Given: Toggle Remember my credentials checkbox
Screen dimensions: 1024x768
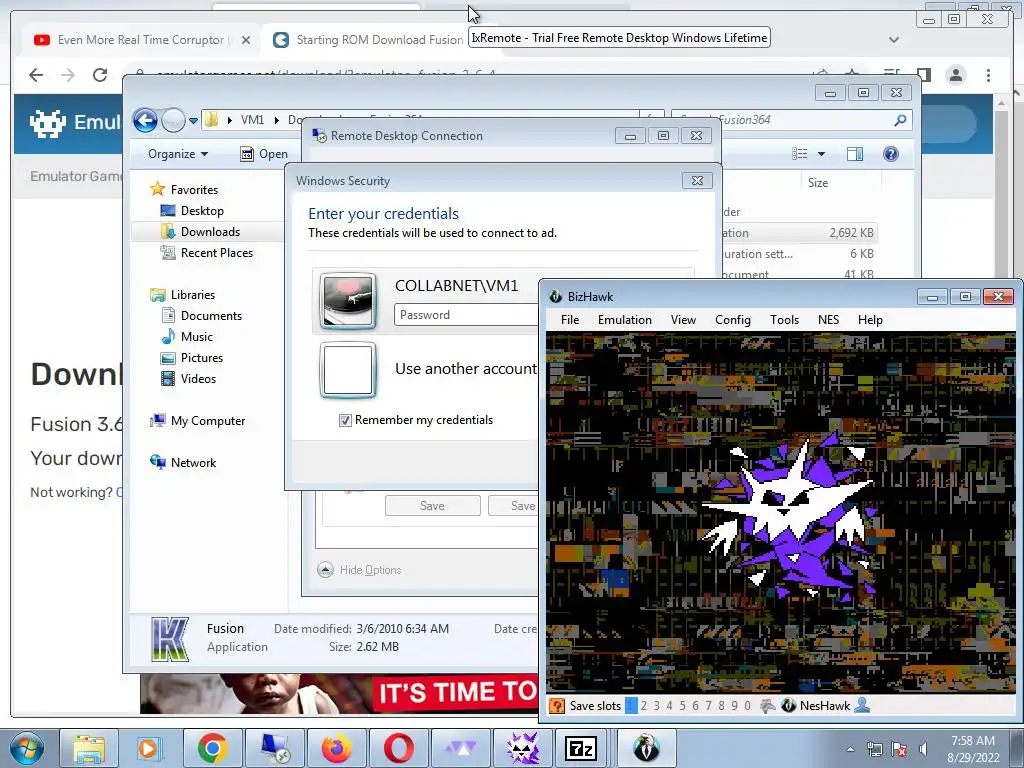Looking at the screenshot, I should pyautogui.click(x=345, y=421).
